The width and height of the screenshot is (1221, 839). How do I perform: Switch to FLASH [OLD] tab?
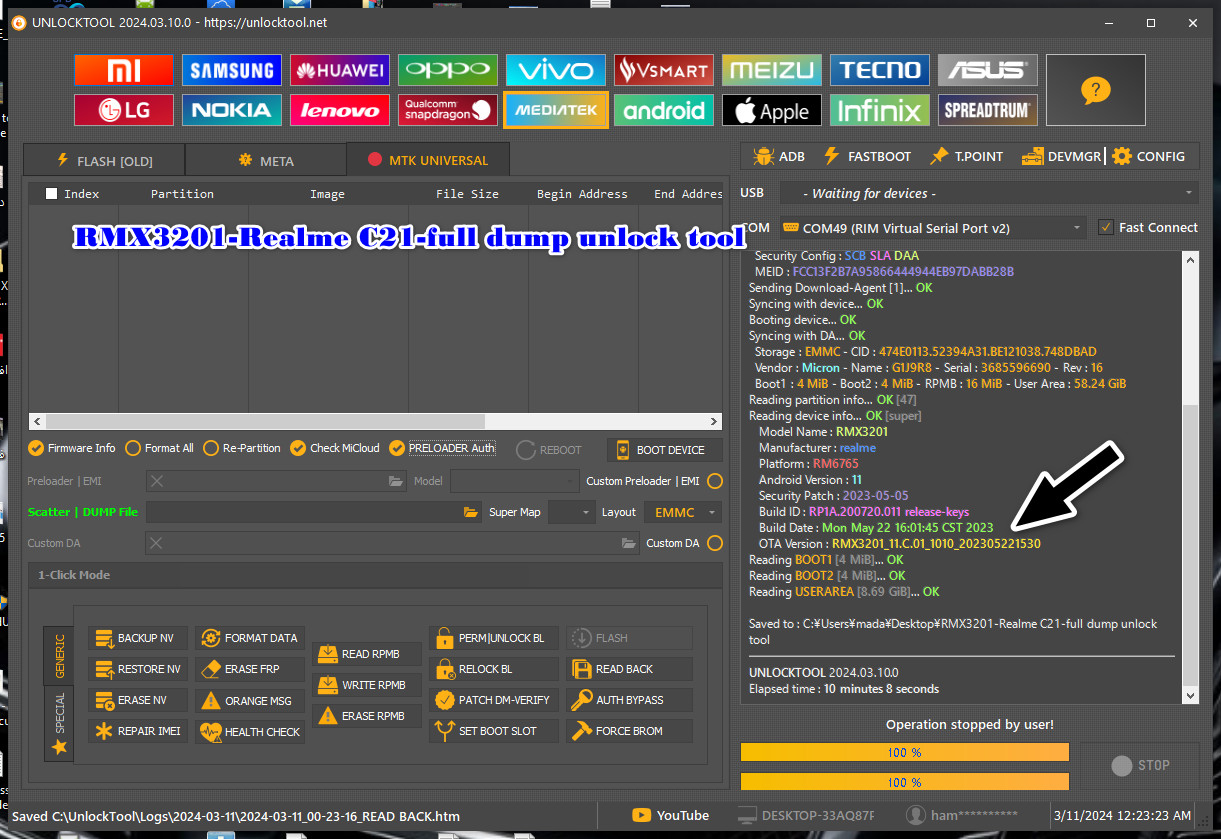tap(104, 160)
